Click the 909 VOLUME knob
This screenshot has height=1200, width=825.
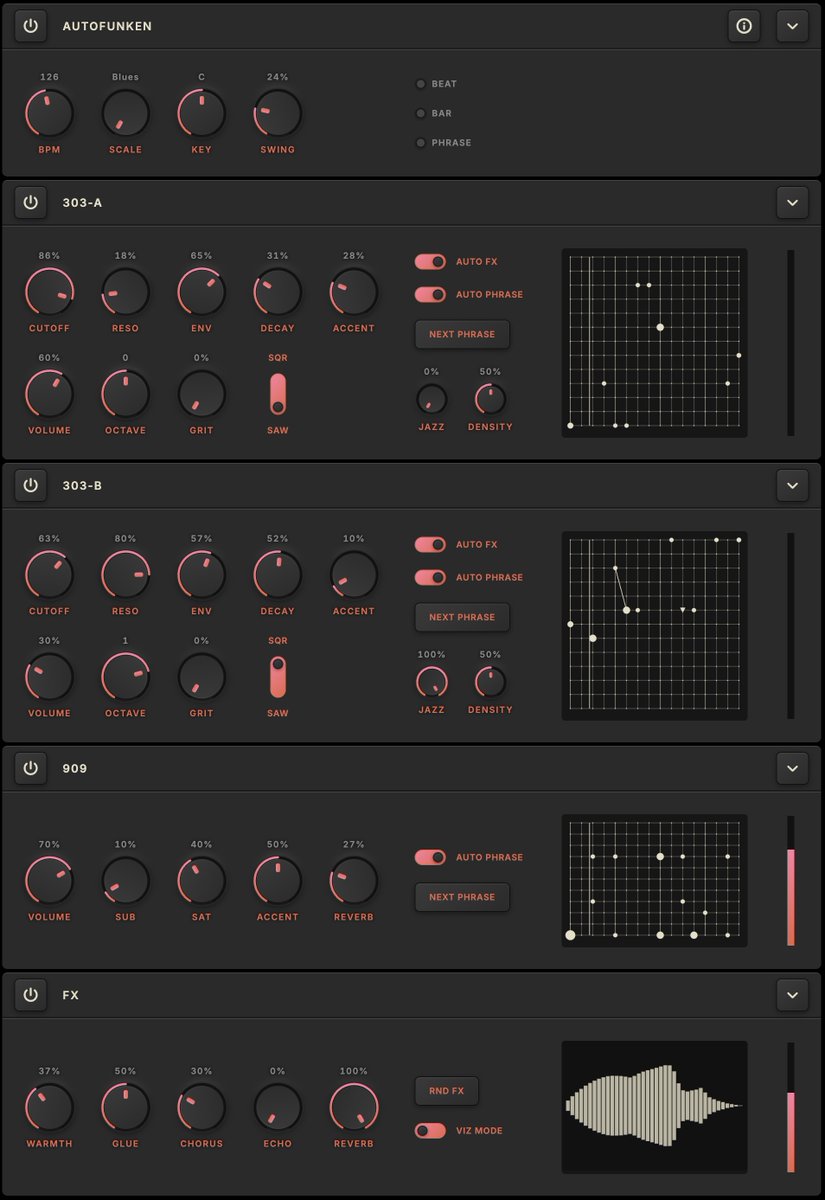point(49,881)
